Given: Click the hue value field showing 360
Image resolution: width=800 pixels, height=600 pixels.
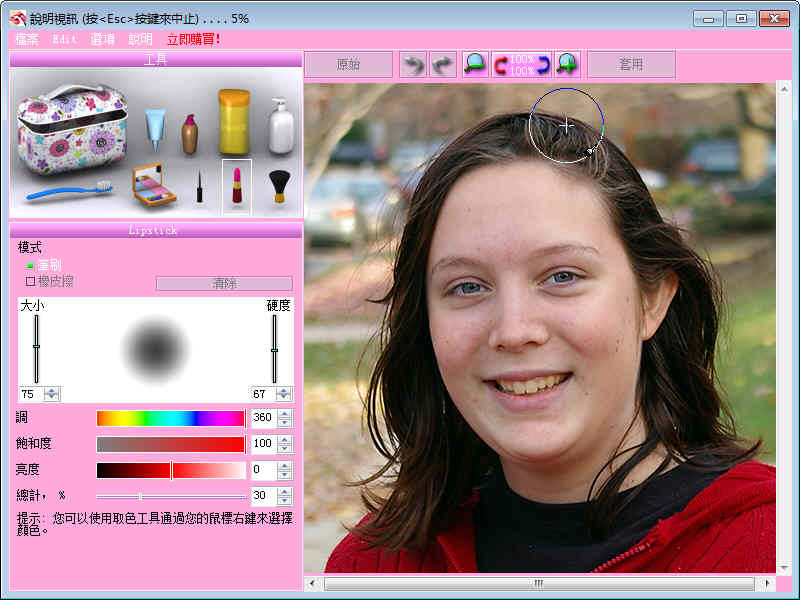Looking at the screenshot, I should 264,418.
